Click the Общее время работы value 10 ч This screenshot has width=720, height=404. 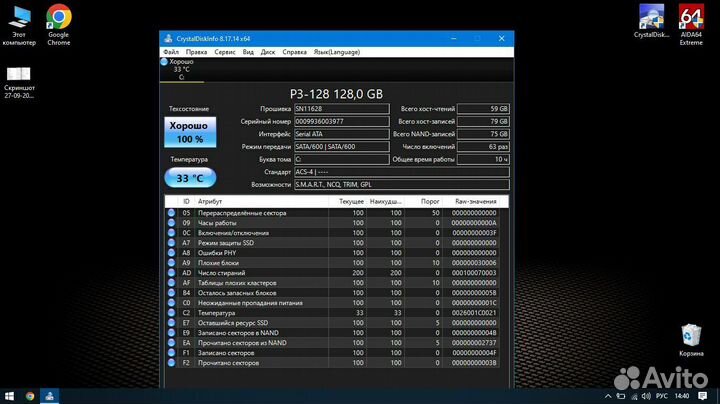(x=483, y=159)
